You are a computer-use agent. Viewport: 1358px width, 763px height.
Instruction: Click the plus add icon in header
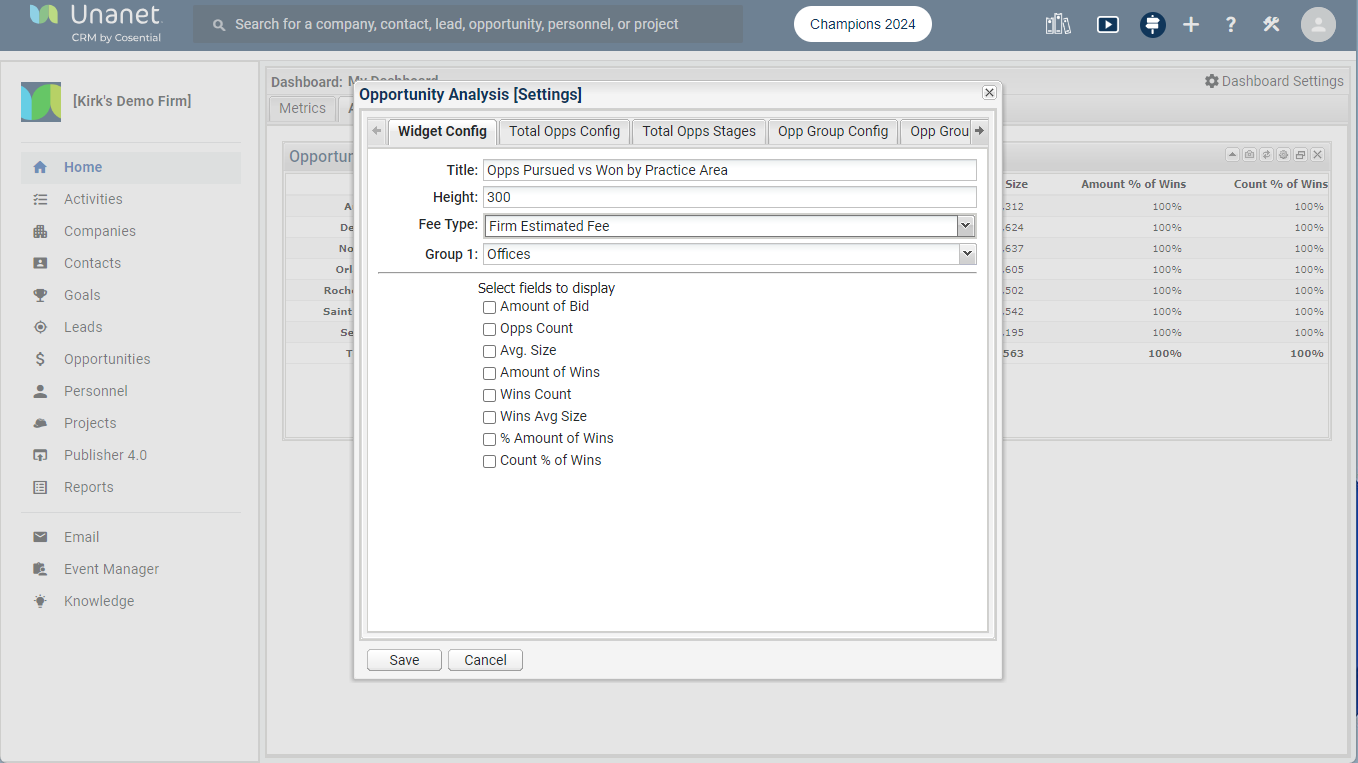[1191, 25]
